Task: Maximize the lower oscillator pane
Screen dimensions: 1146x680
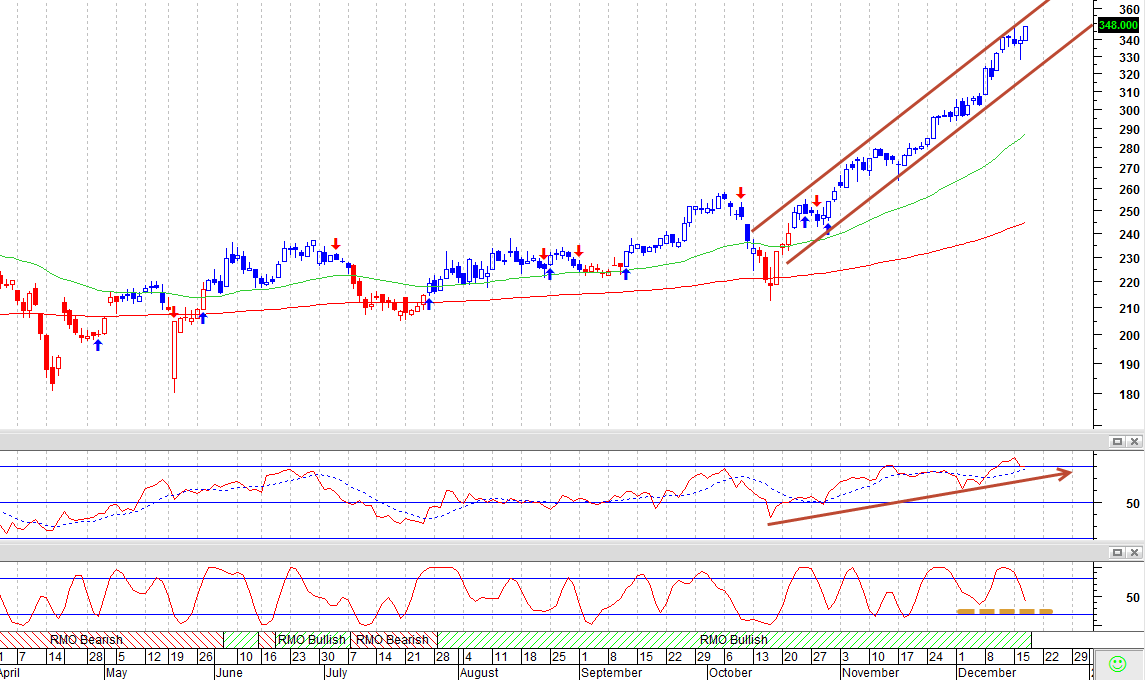Action: [x=1117, y=552]
